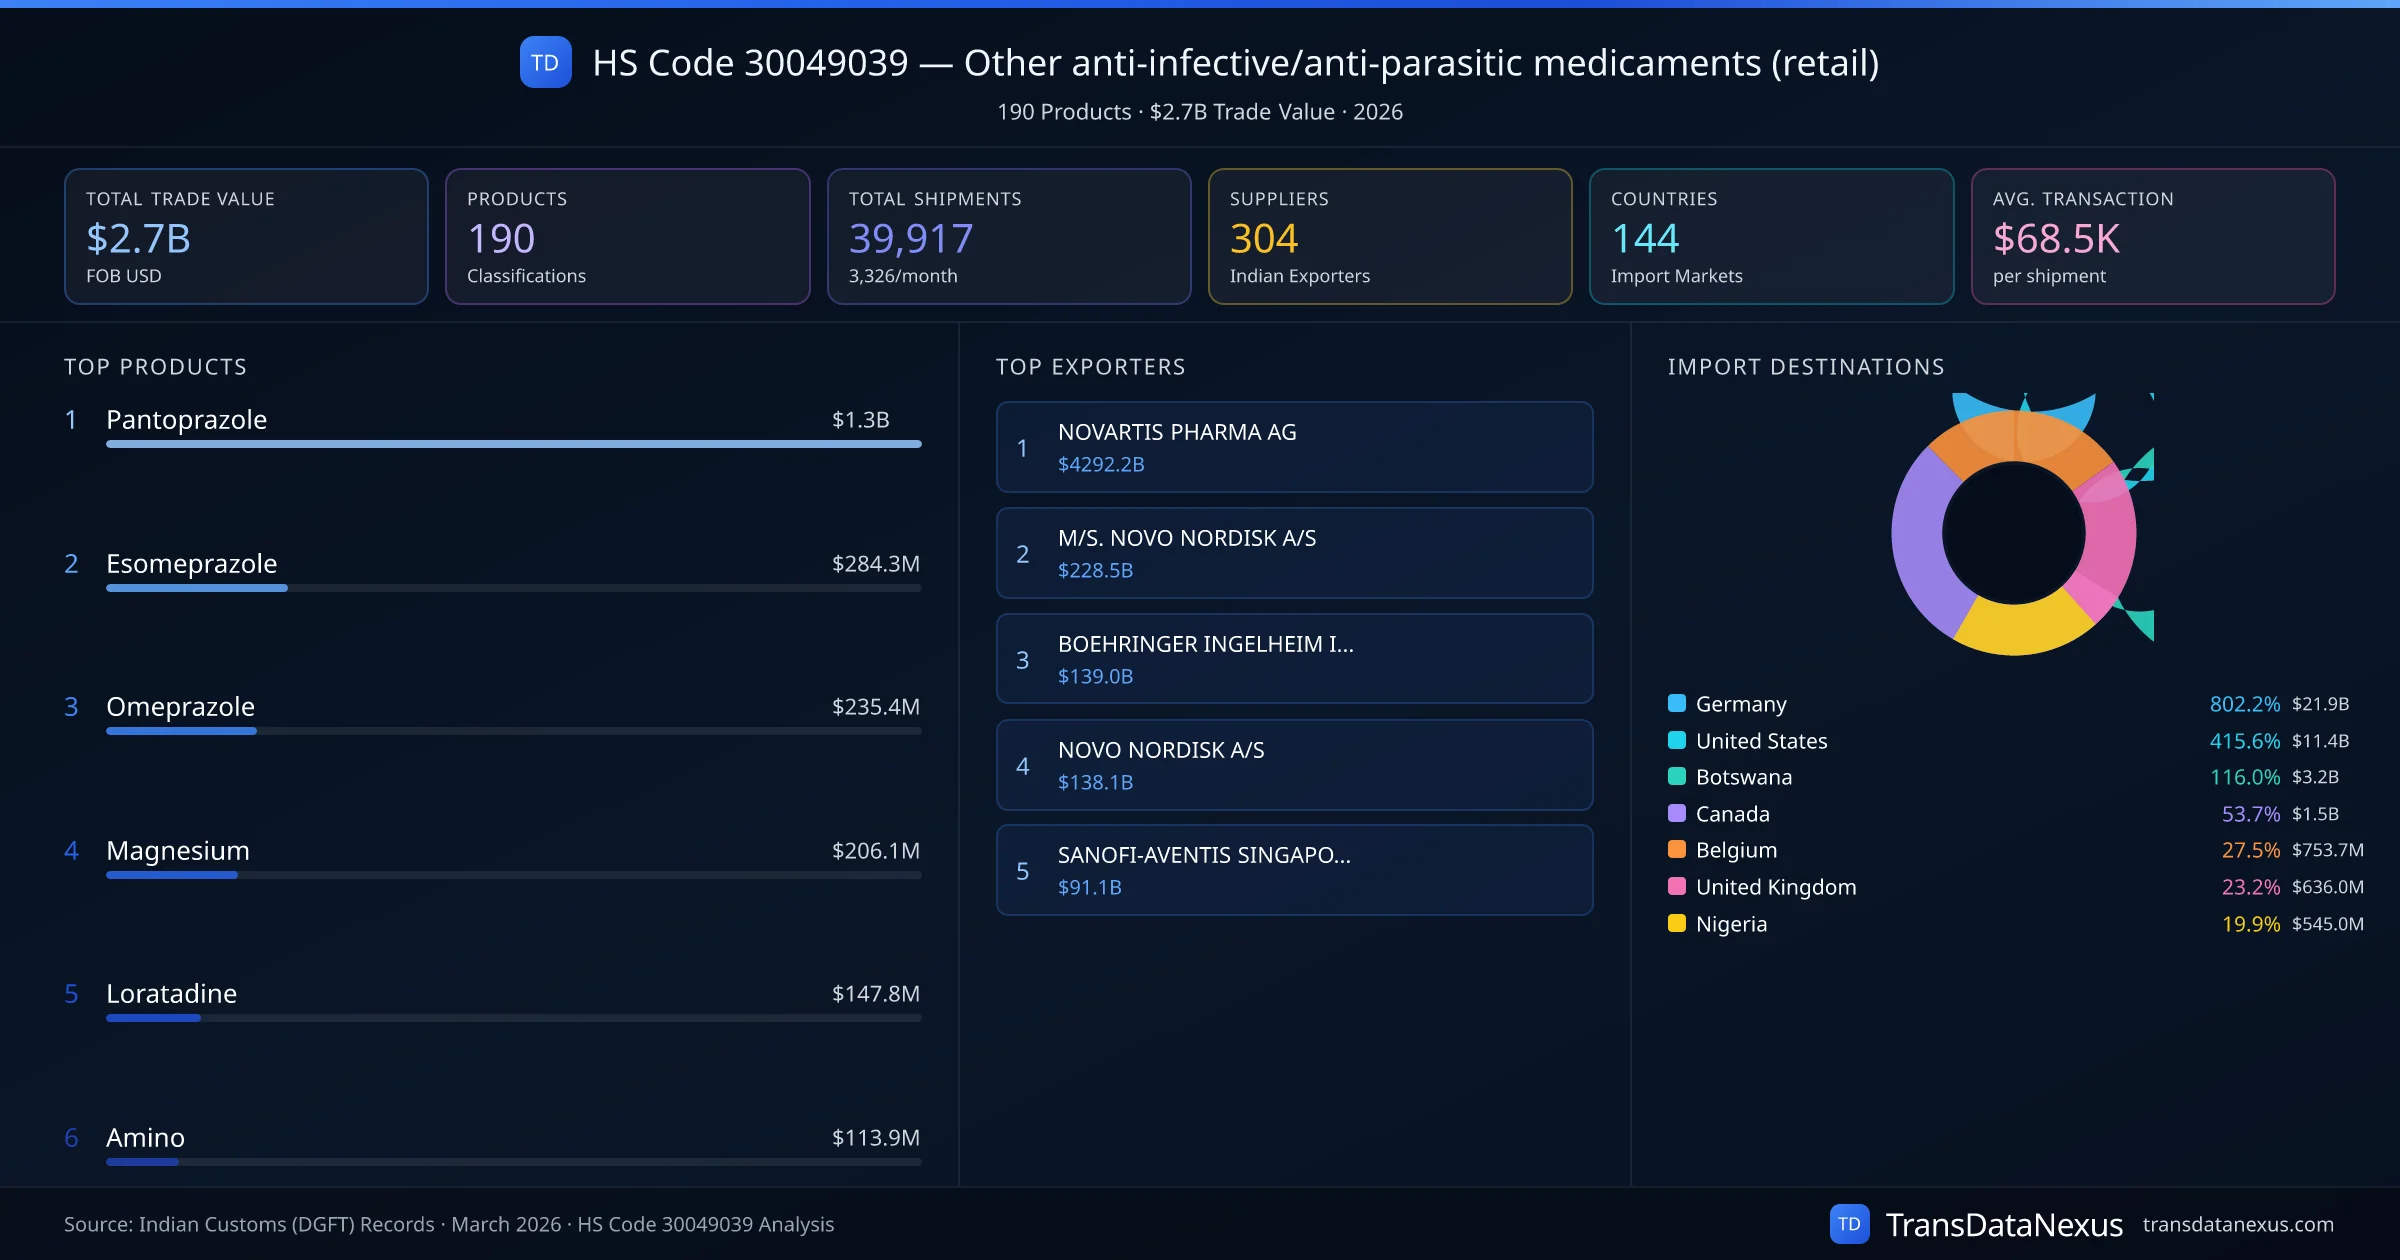Click the TD logo in the footer
The image size is (2400, 1260).
1849,1224
